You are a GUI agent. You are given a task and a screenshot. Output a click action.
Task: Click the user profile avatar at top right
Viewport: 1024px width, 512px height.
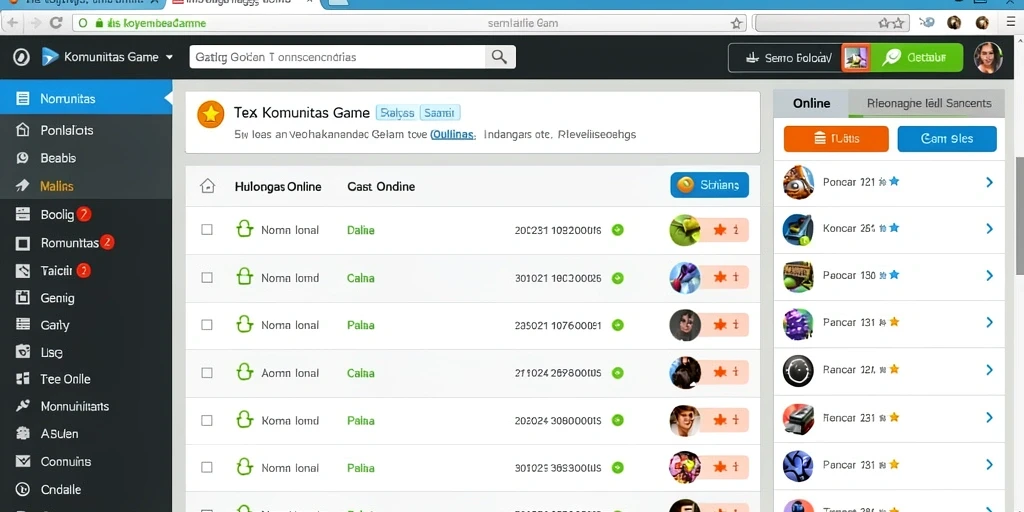coord(987,57)
